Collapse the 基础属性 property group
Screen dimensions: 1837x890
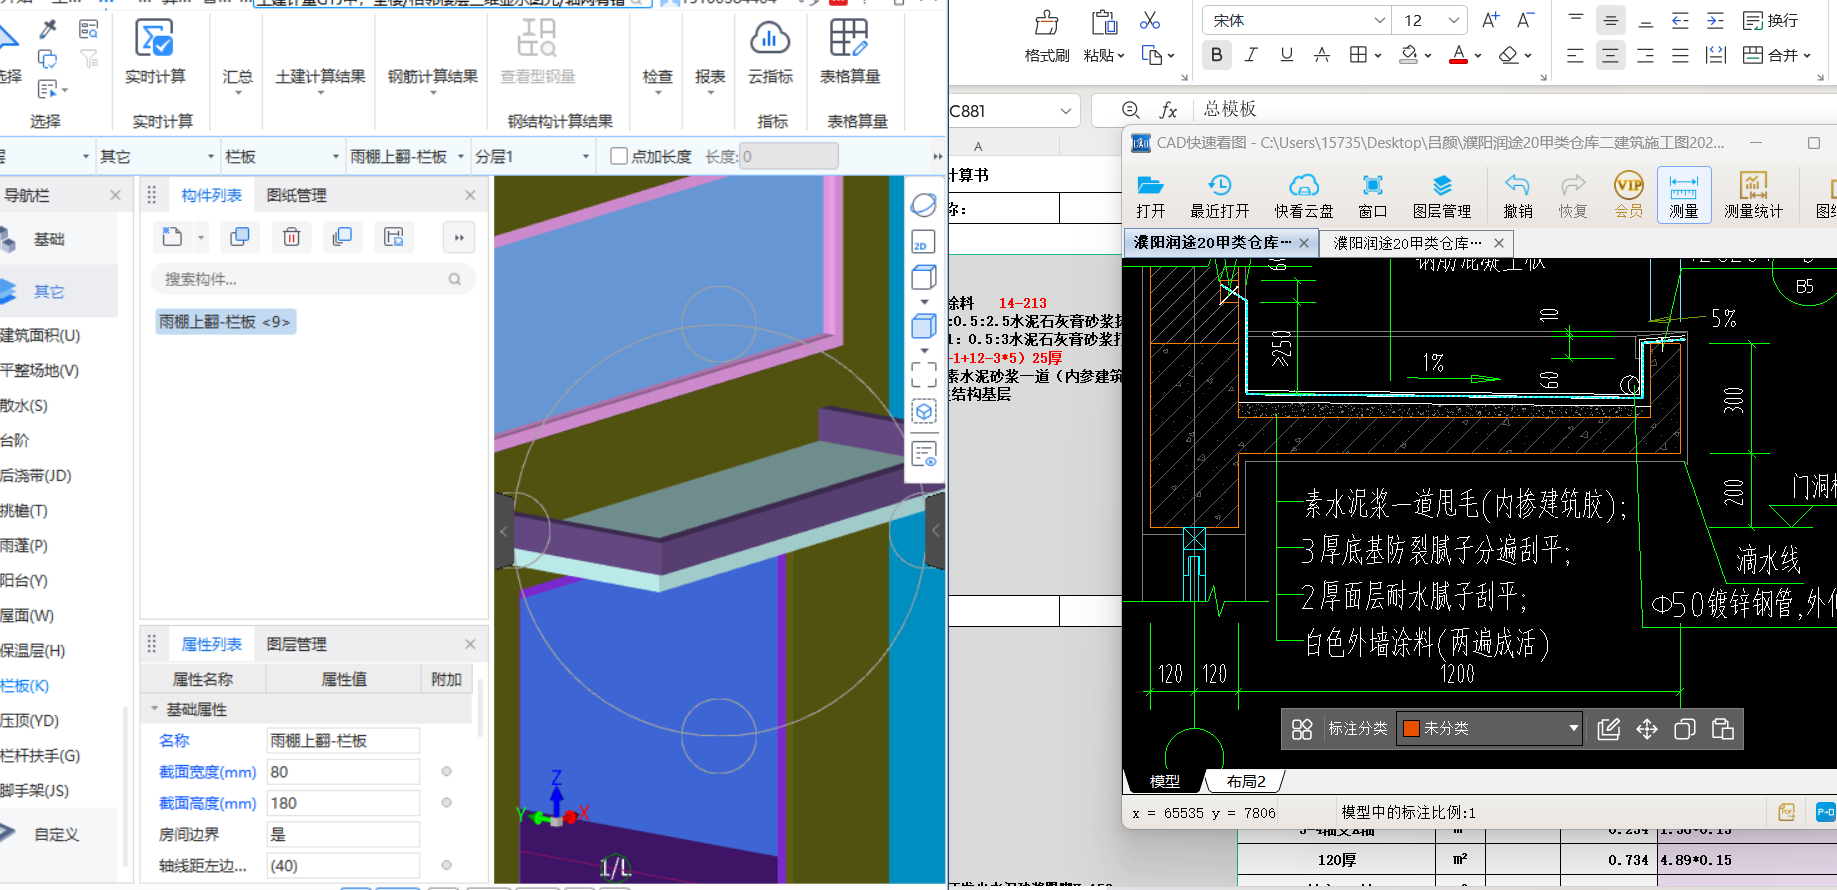(155, 709)
